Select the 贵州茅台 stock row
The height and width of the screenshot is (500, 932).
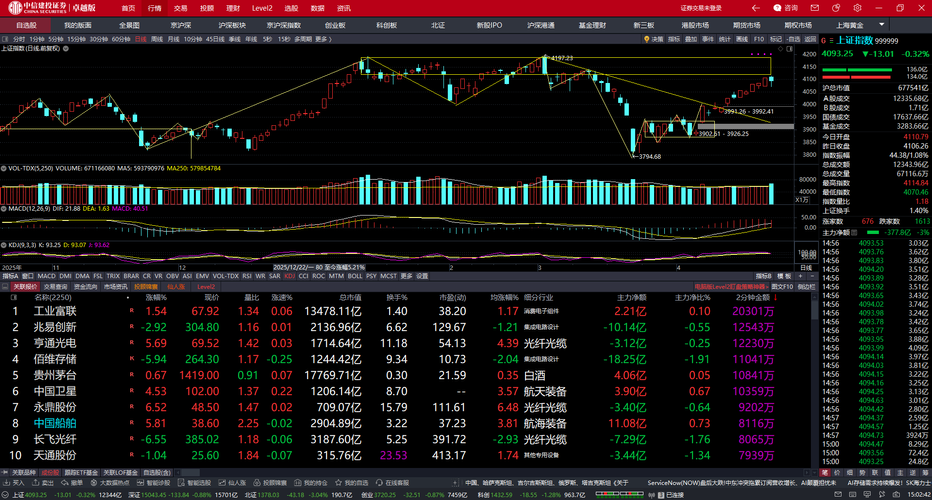pyautogui.click(x=406, y=375)
